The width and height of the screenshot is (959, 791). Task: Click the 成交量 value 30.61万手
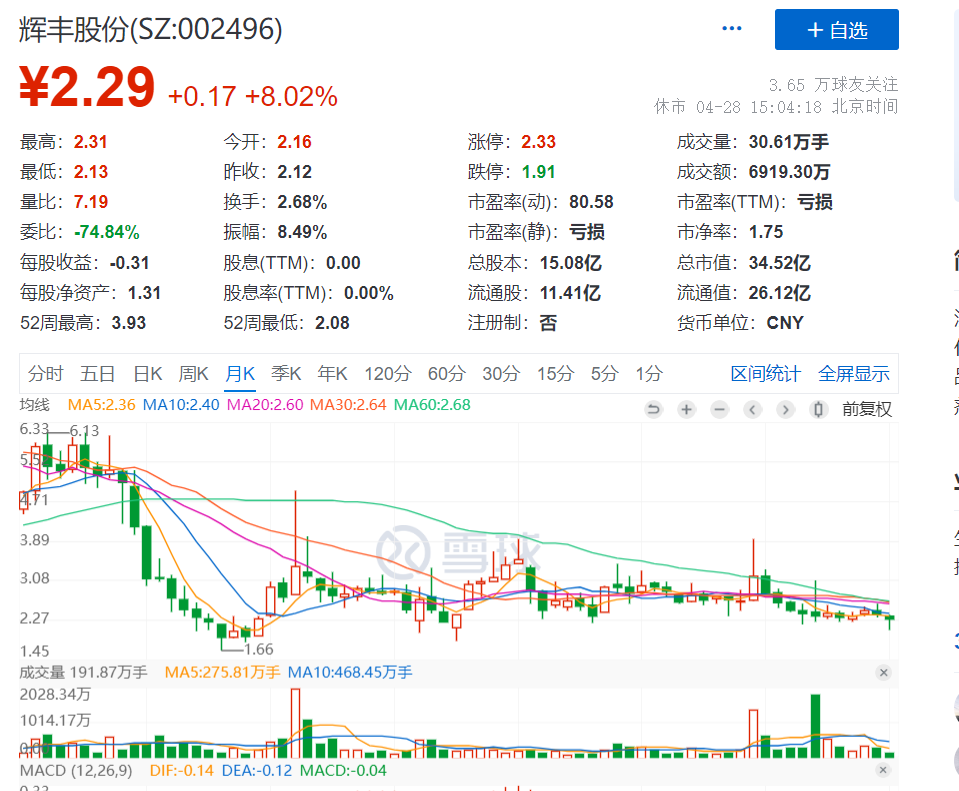[789, 142]
